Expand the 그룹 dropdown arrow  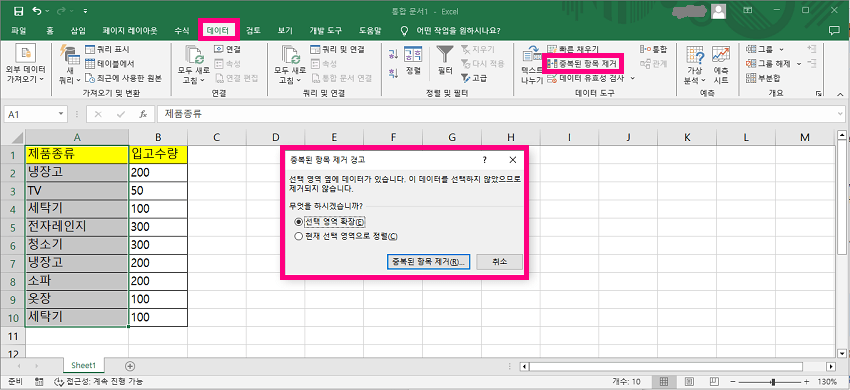pyautogui.click(x=781, y=49)
